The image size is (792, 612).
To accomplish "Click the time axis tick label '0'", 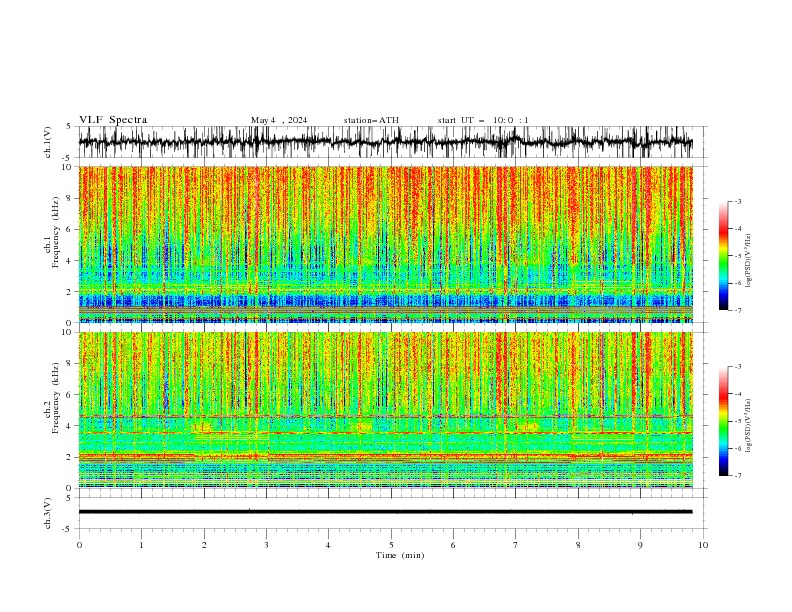I will point(79,545).
